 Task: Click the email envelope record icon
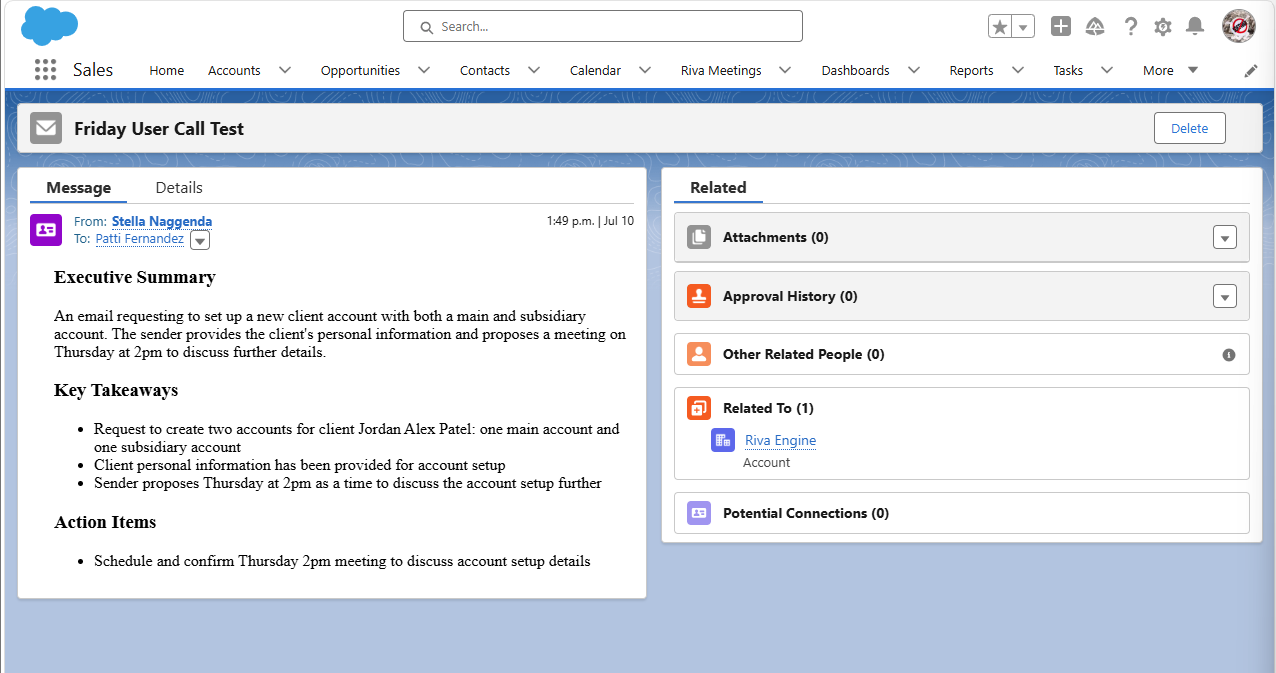pyautogui.click(x=46, y=128)
